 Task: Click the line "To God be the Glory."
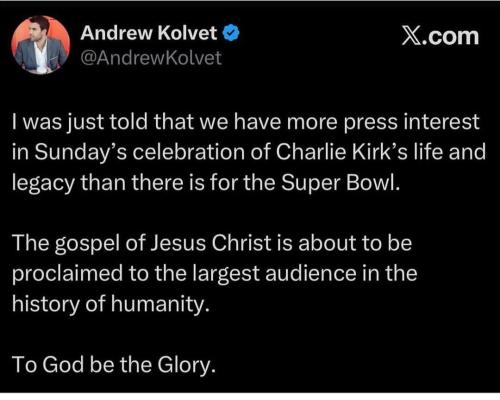(x=114, y=365)
